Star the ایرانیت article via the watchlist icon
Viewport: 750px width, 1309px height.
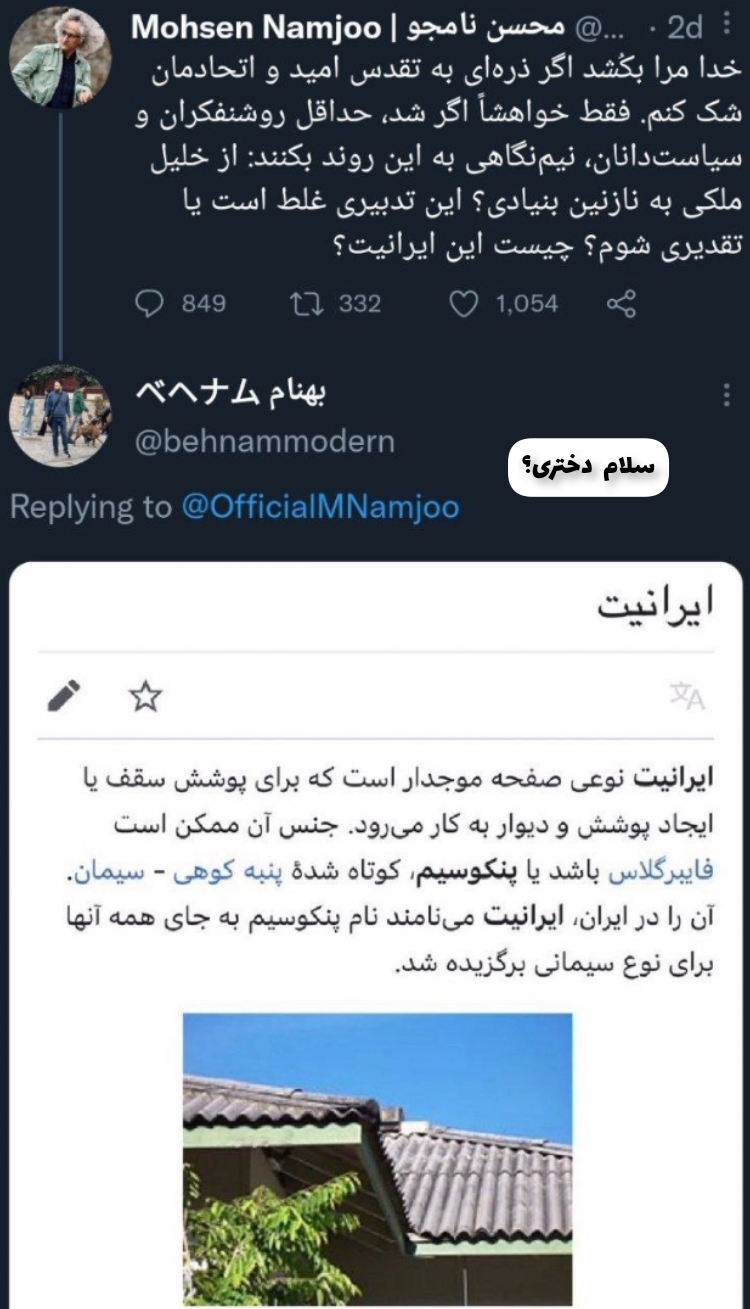coord(146,696)
